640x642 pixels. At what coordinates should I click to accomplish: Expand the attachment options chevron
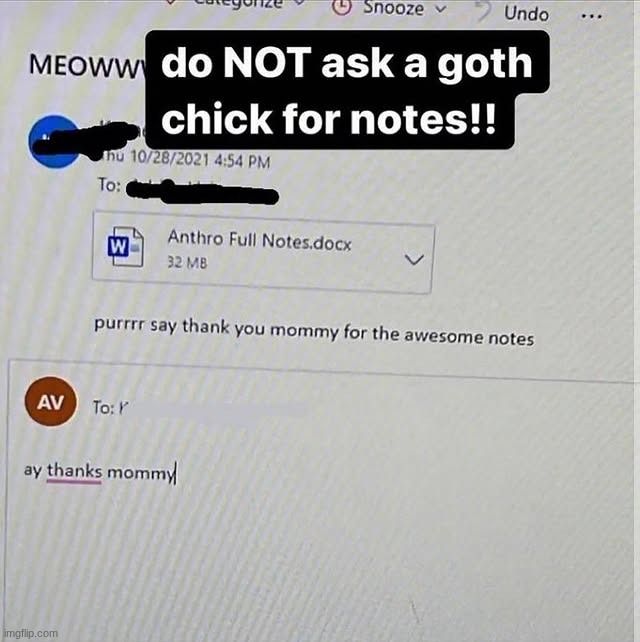[x=414, y=259]
